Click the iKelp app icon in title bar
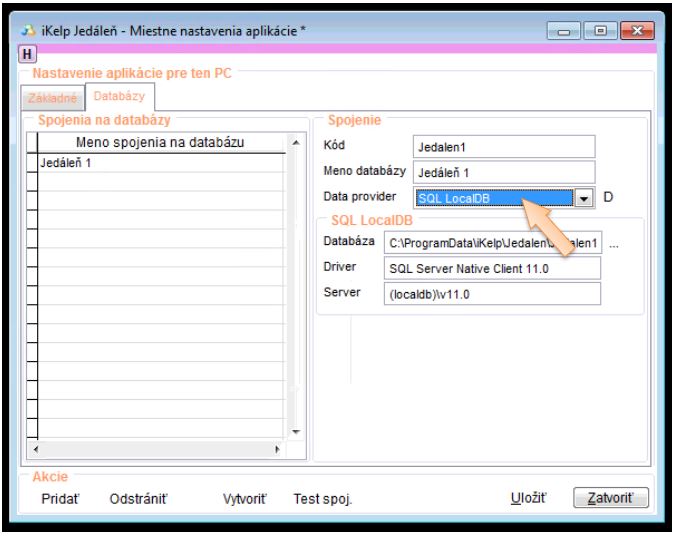The image size is (673, 537). click(x=28, y=31)
